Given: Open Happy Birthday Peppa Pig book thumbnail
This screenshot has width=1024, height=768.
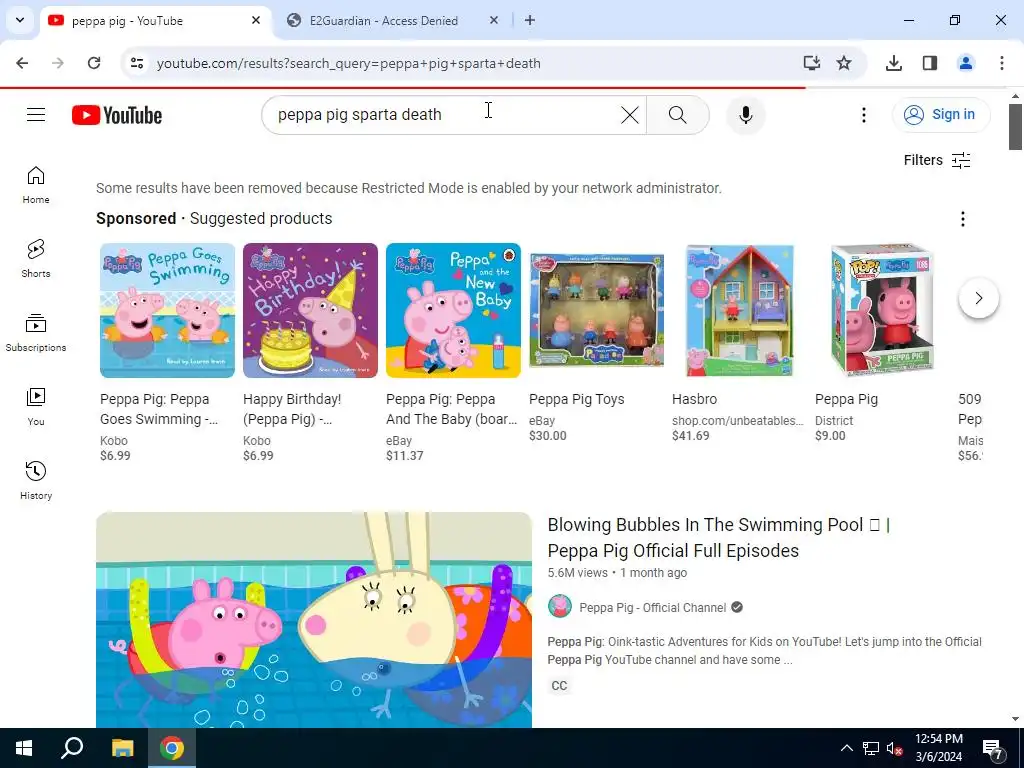Looking at the screenshot, I should 310,310.
